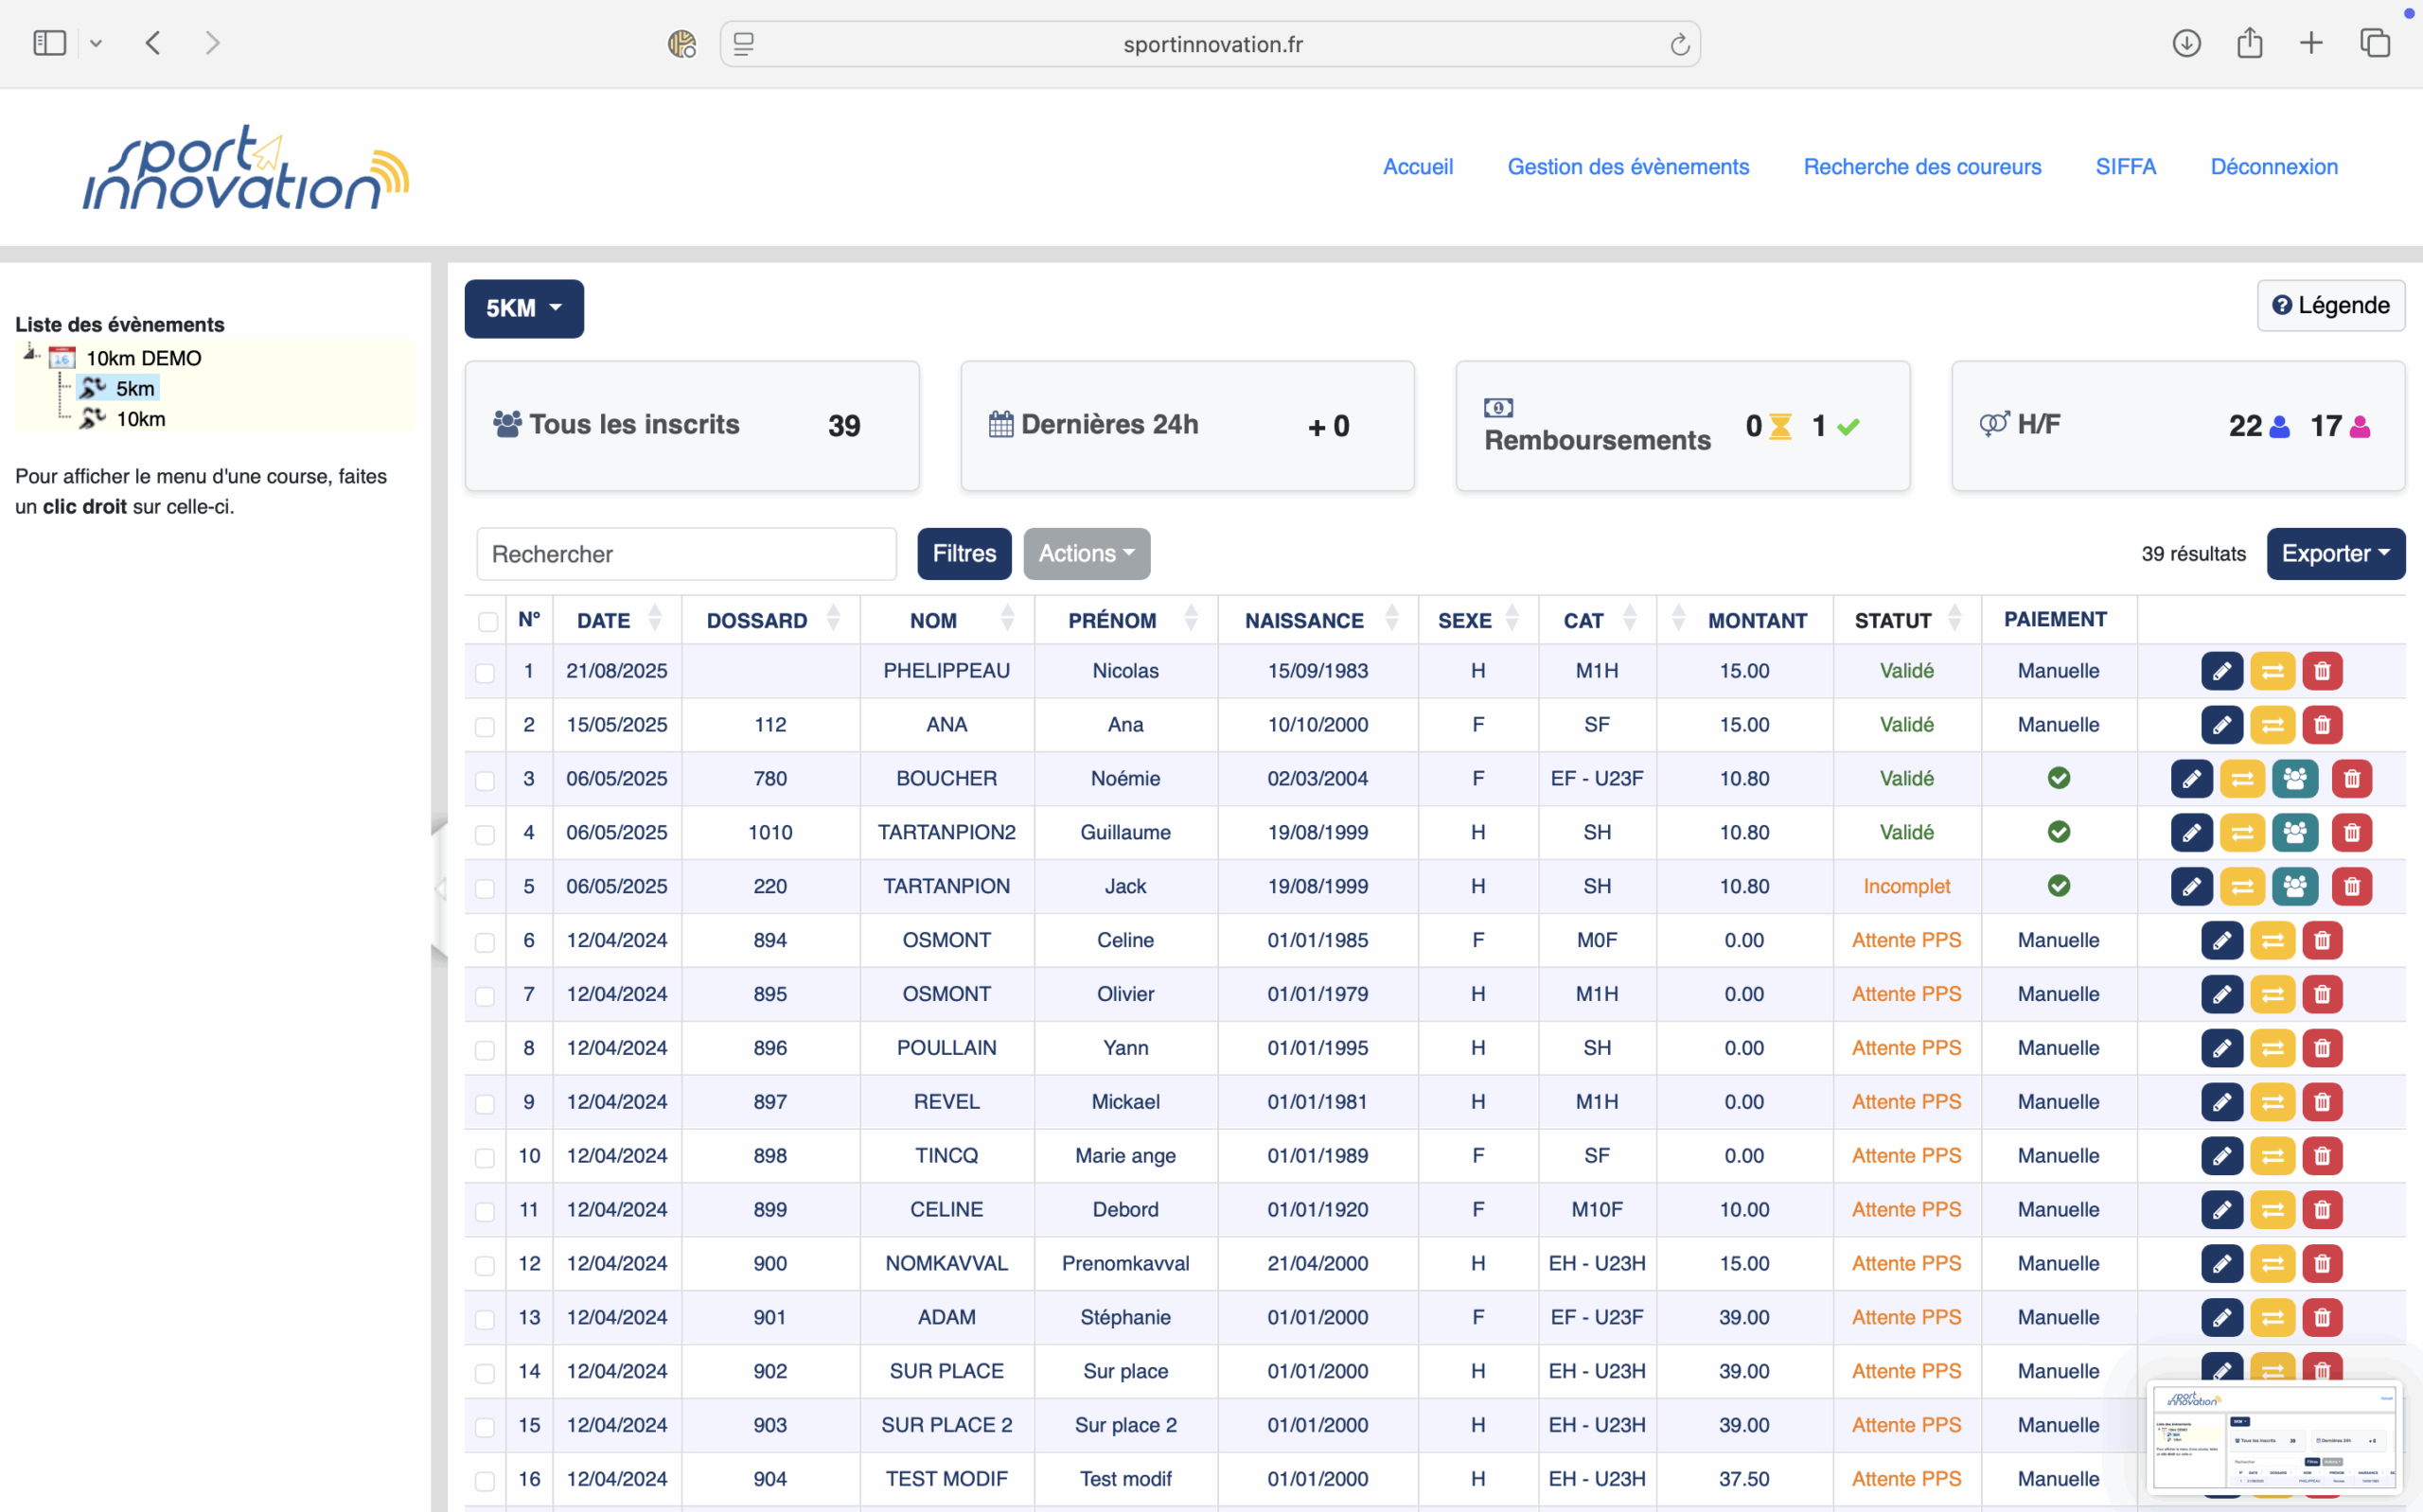Tick the checkbox for row 3 BOUCHER
Image resolution: width=2423 pixels, height=1512 pixels.
point(485,780)
